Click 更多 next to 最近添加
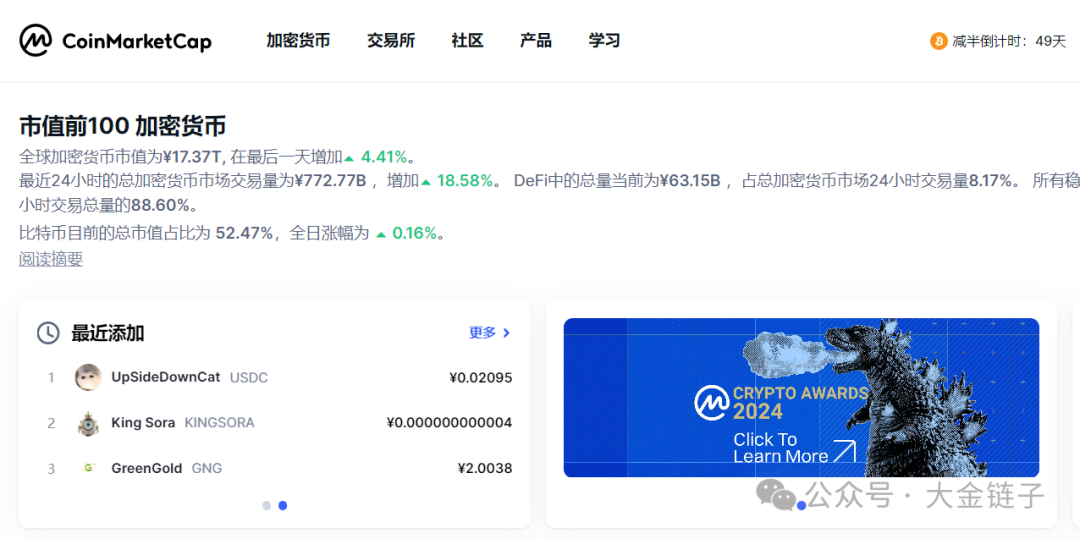 [490, 333]
